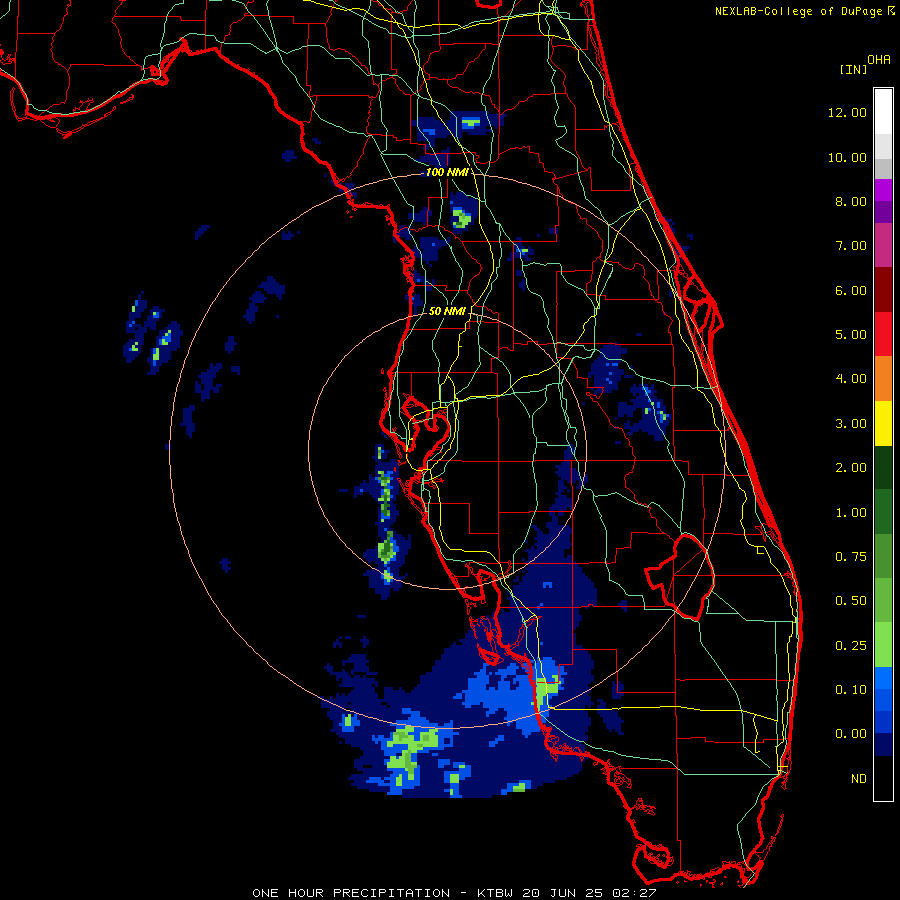
Task: Select the pink 7.00 legend color band
Action: click(883, 246)
